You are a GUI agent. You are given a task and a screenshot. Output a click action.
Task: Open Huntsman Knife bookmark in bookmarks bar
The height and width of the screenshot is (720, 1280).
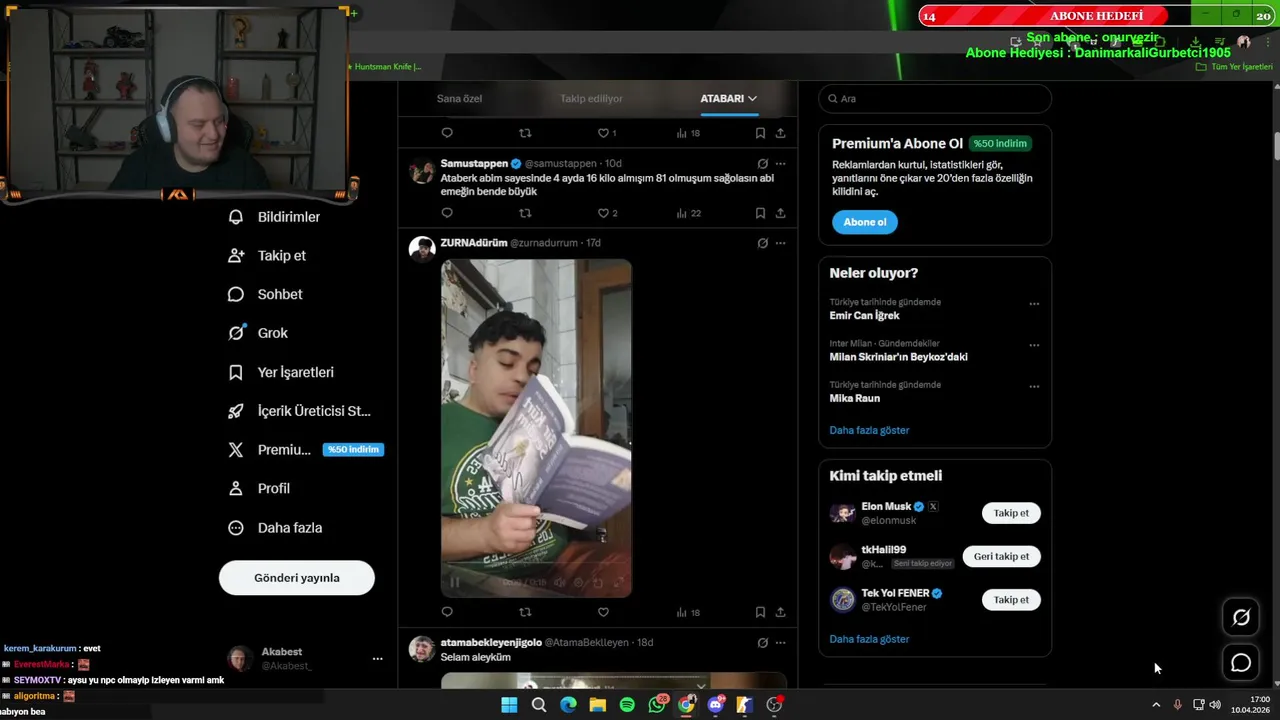point(385,67)
